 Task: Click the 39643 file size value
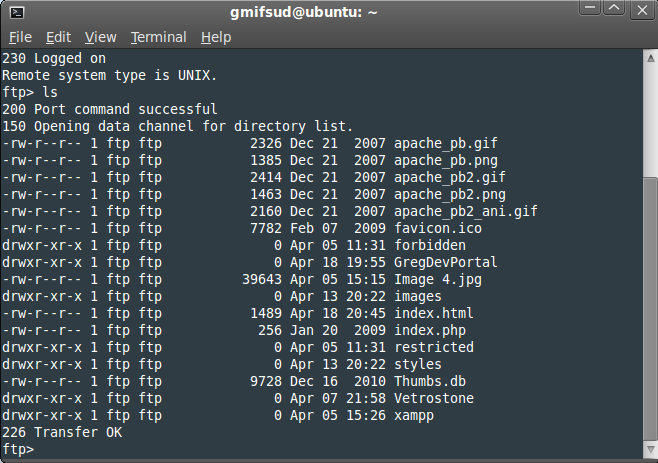(262, 280)
